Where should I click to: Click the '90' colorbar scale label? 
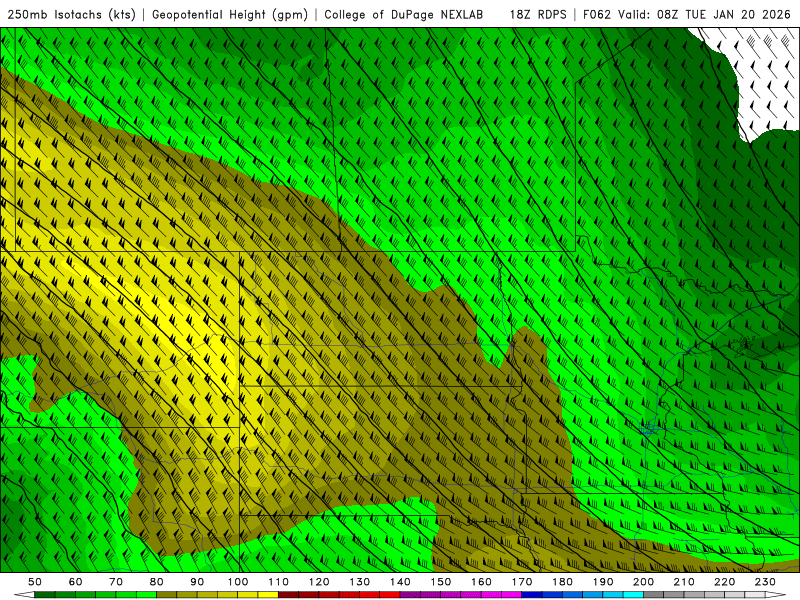(x=197, y=582)
